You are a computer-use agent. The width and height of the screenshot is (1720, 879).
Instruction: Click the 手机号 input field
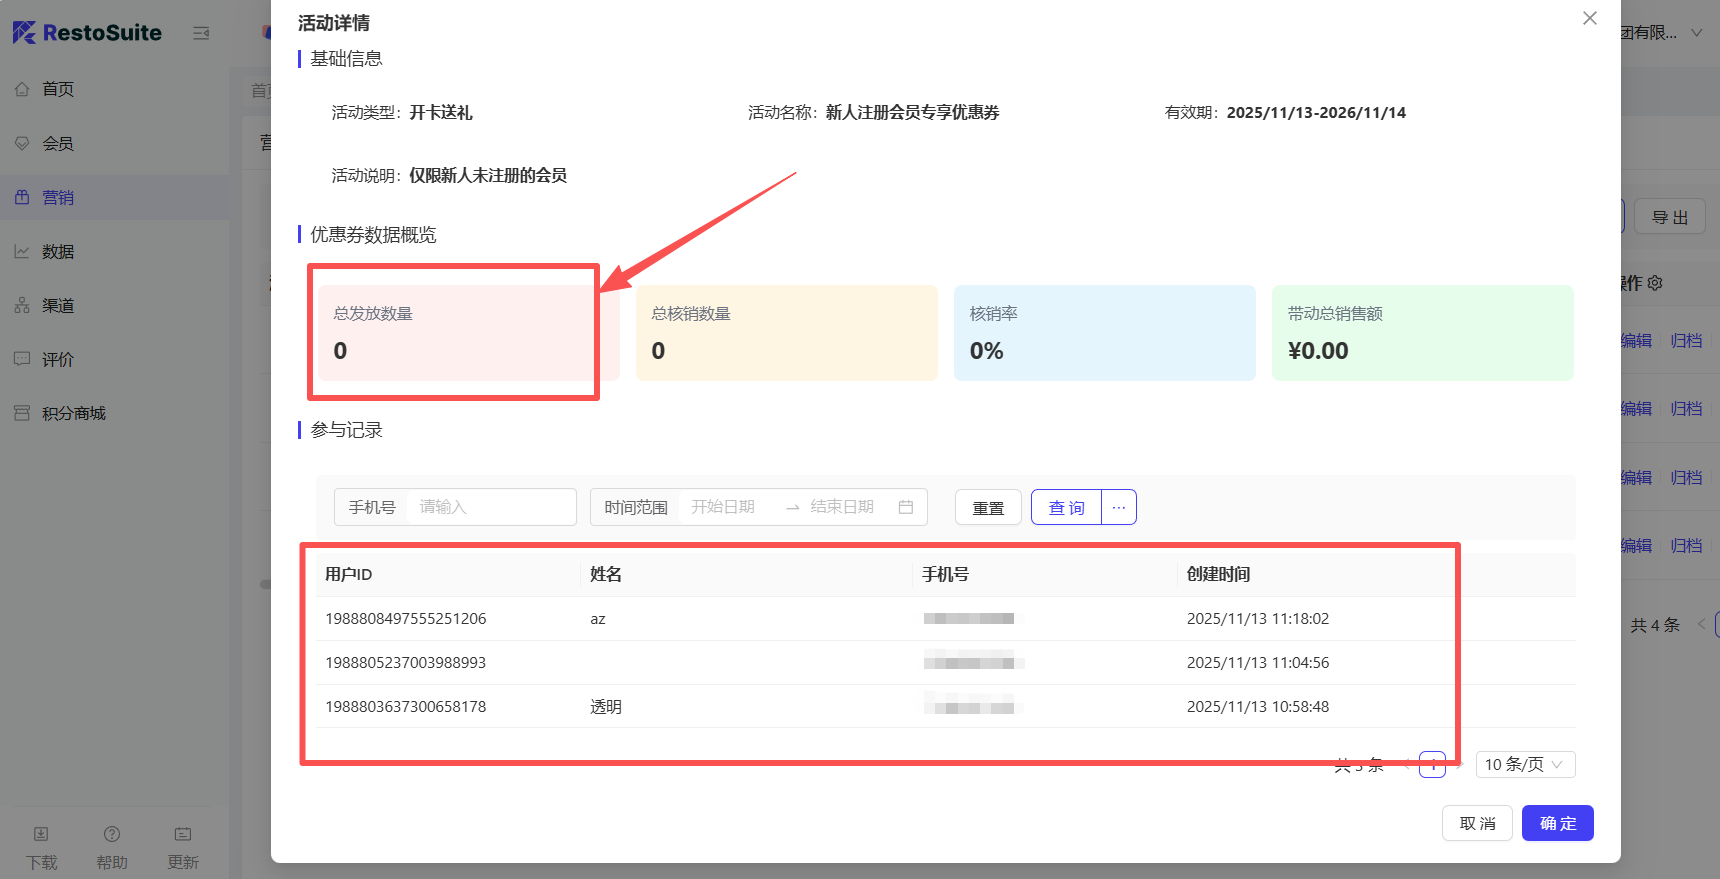(x=490, y=507)
